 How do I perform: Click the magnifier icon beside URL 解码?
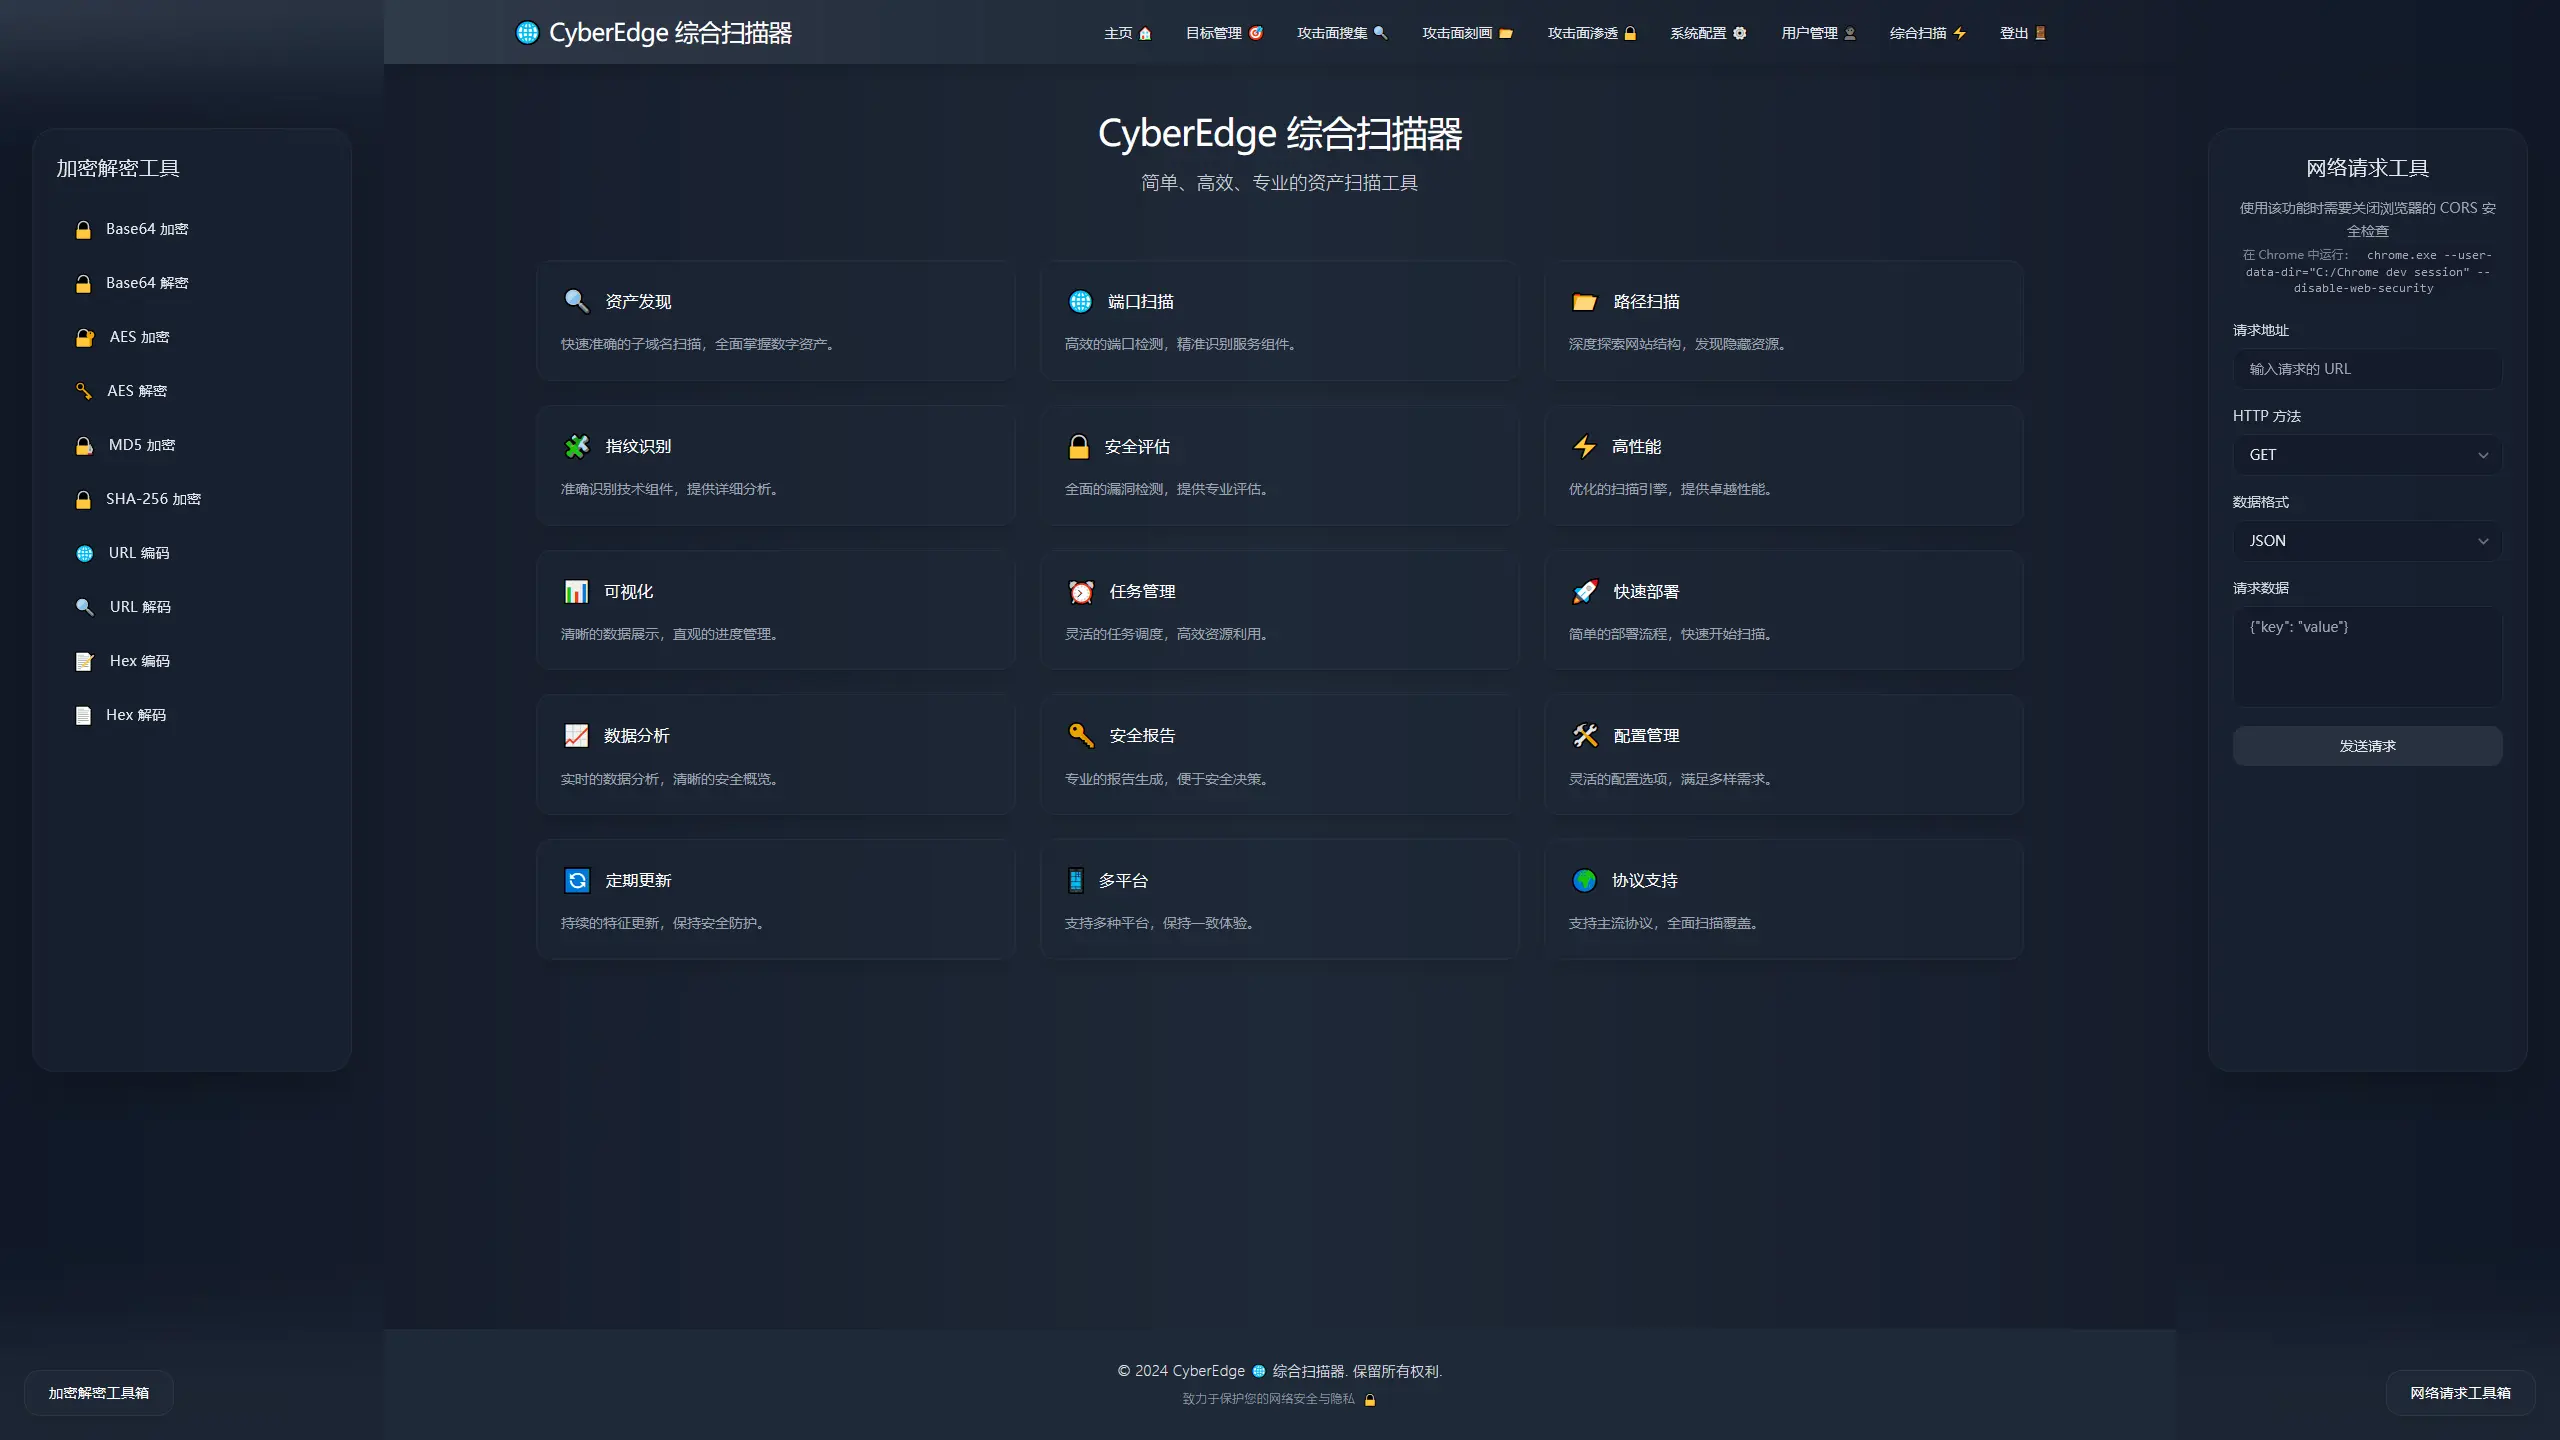(x=85, y=607)
